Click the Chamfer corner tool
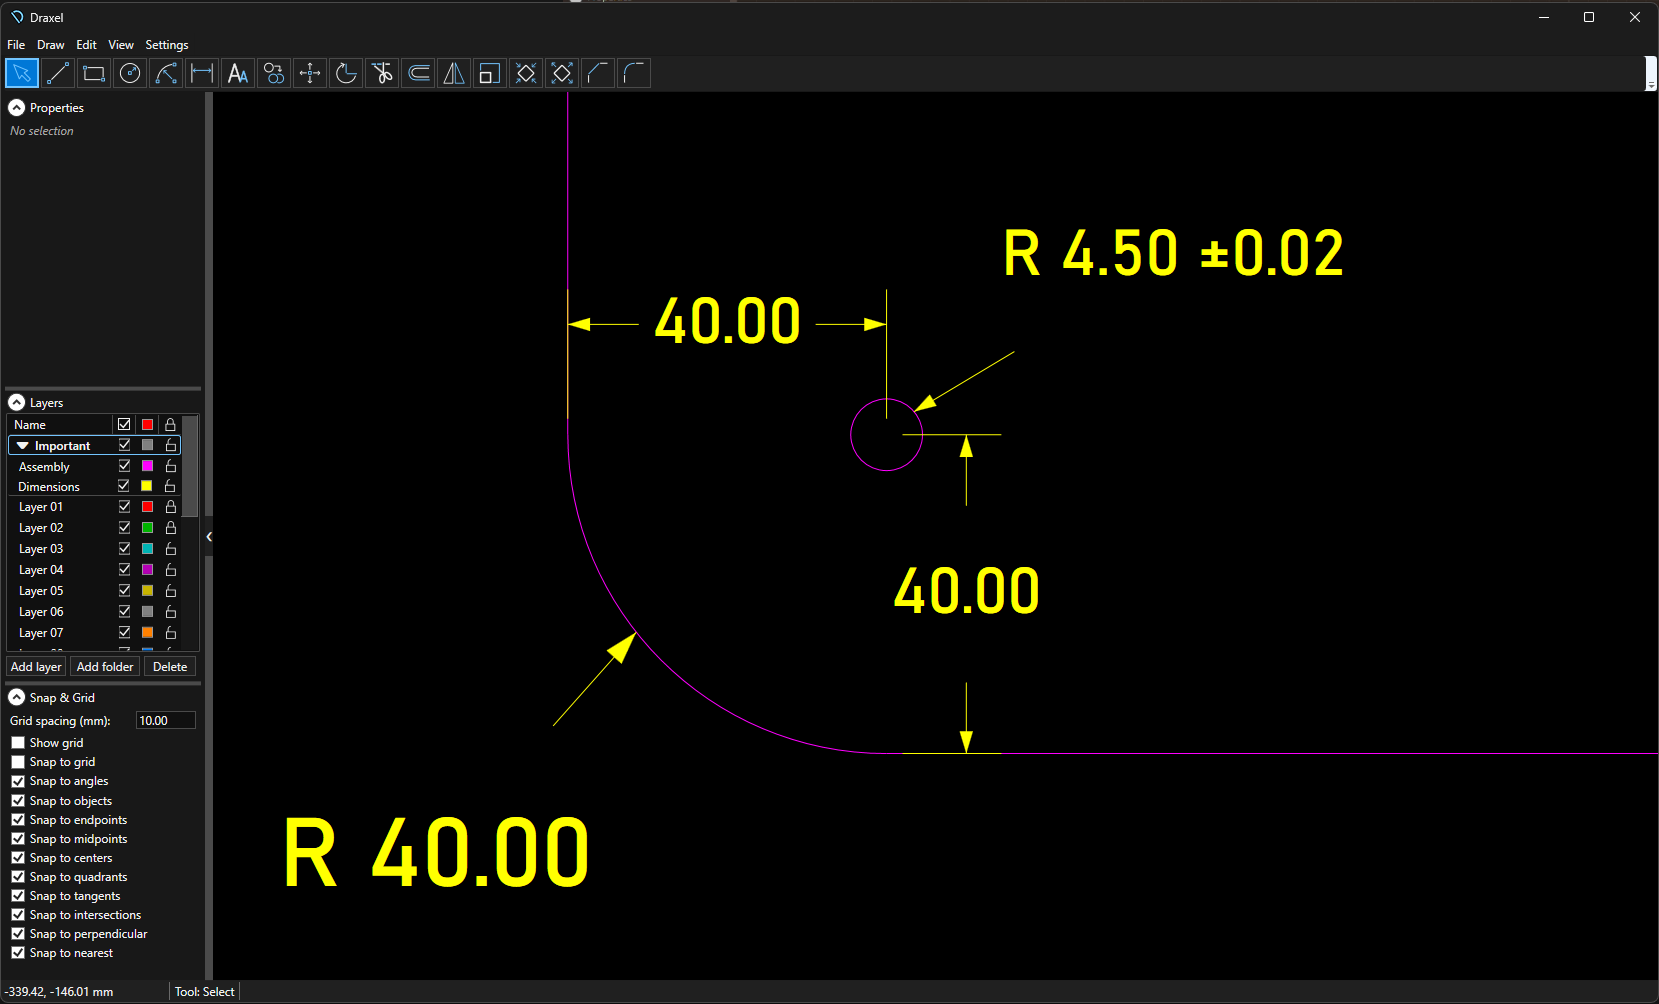Image resolution: width=1659 pixels, height=1004 pixels. (598, 73)
